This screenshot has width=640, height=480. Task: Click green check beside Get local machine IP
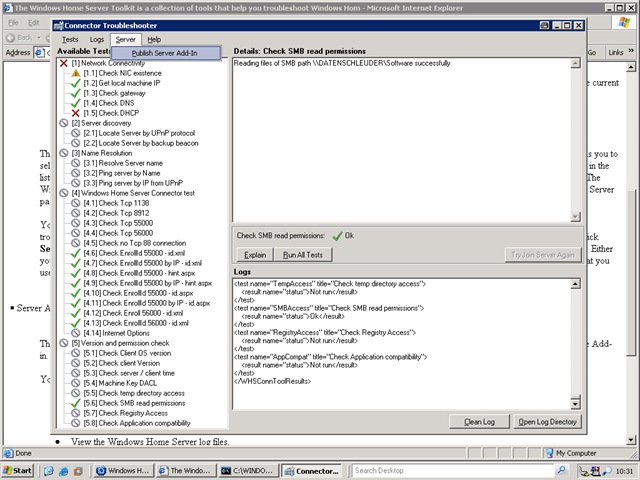tap(76, 83)
